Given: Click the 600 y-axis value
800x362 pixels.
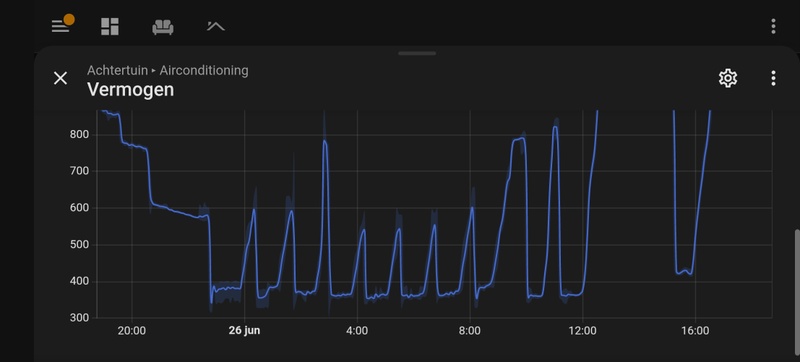Looking at the screenshot, I should point(80,208).
